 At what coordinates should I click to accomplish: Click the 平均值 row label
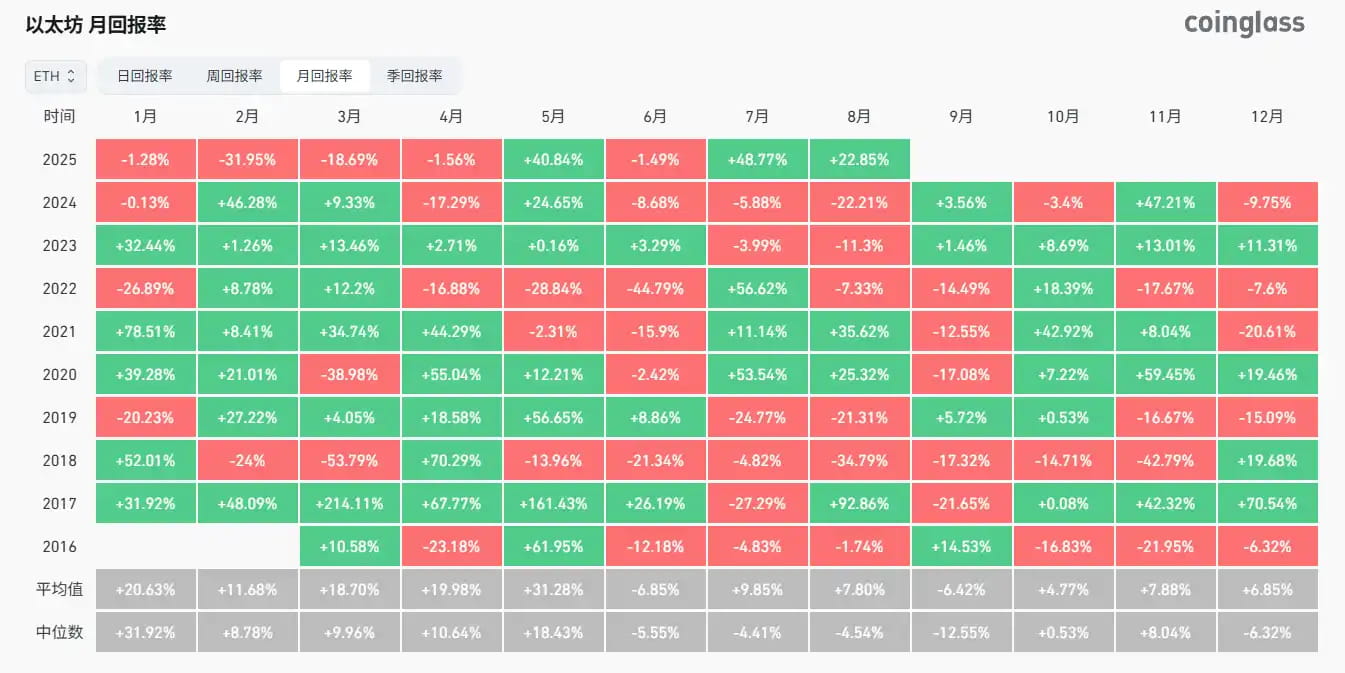point(59,590)
